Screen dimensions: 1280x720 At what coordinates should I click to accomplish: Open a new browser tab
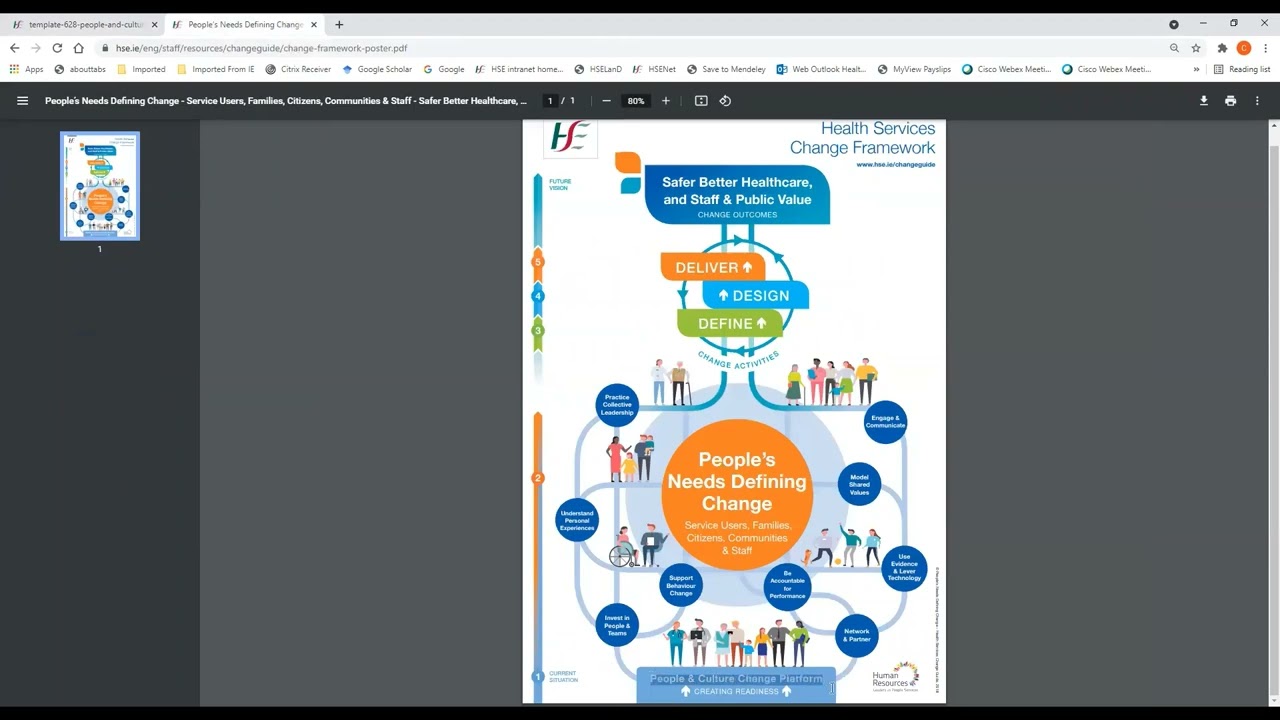339,24
